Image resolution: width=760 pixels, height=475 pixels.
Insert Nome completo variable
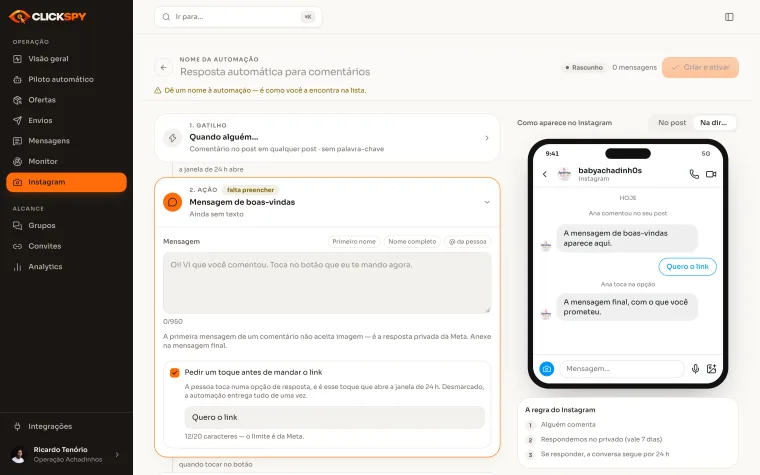pos(412,241)
